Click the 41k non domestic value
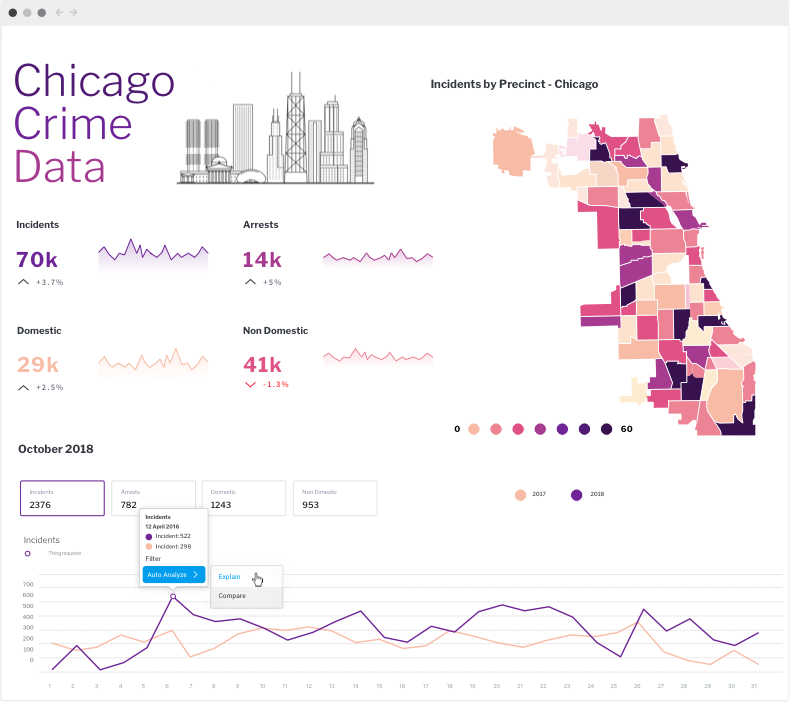790x702 pixels. click(x=262, y=364)
